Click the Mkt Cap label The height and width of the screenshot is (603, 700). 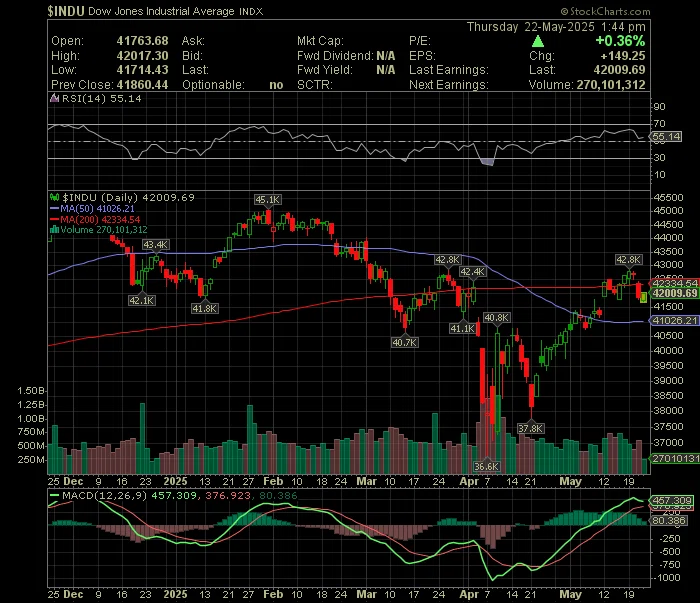pyautogui.click(x=320, y=41)
